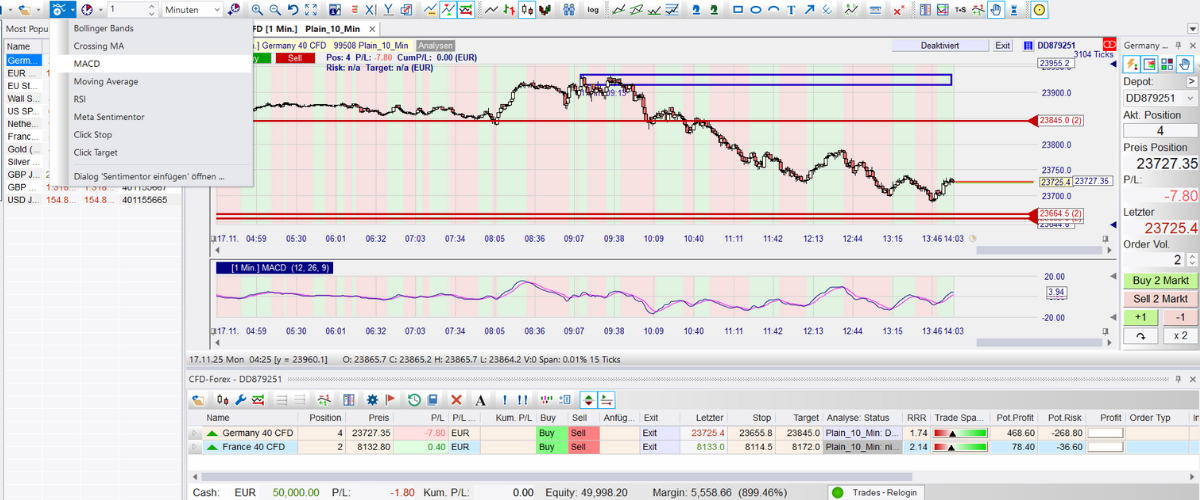Click the fit-to-screen expand arrows icon

pos(311,10)
